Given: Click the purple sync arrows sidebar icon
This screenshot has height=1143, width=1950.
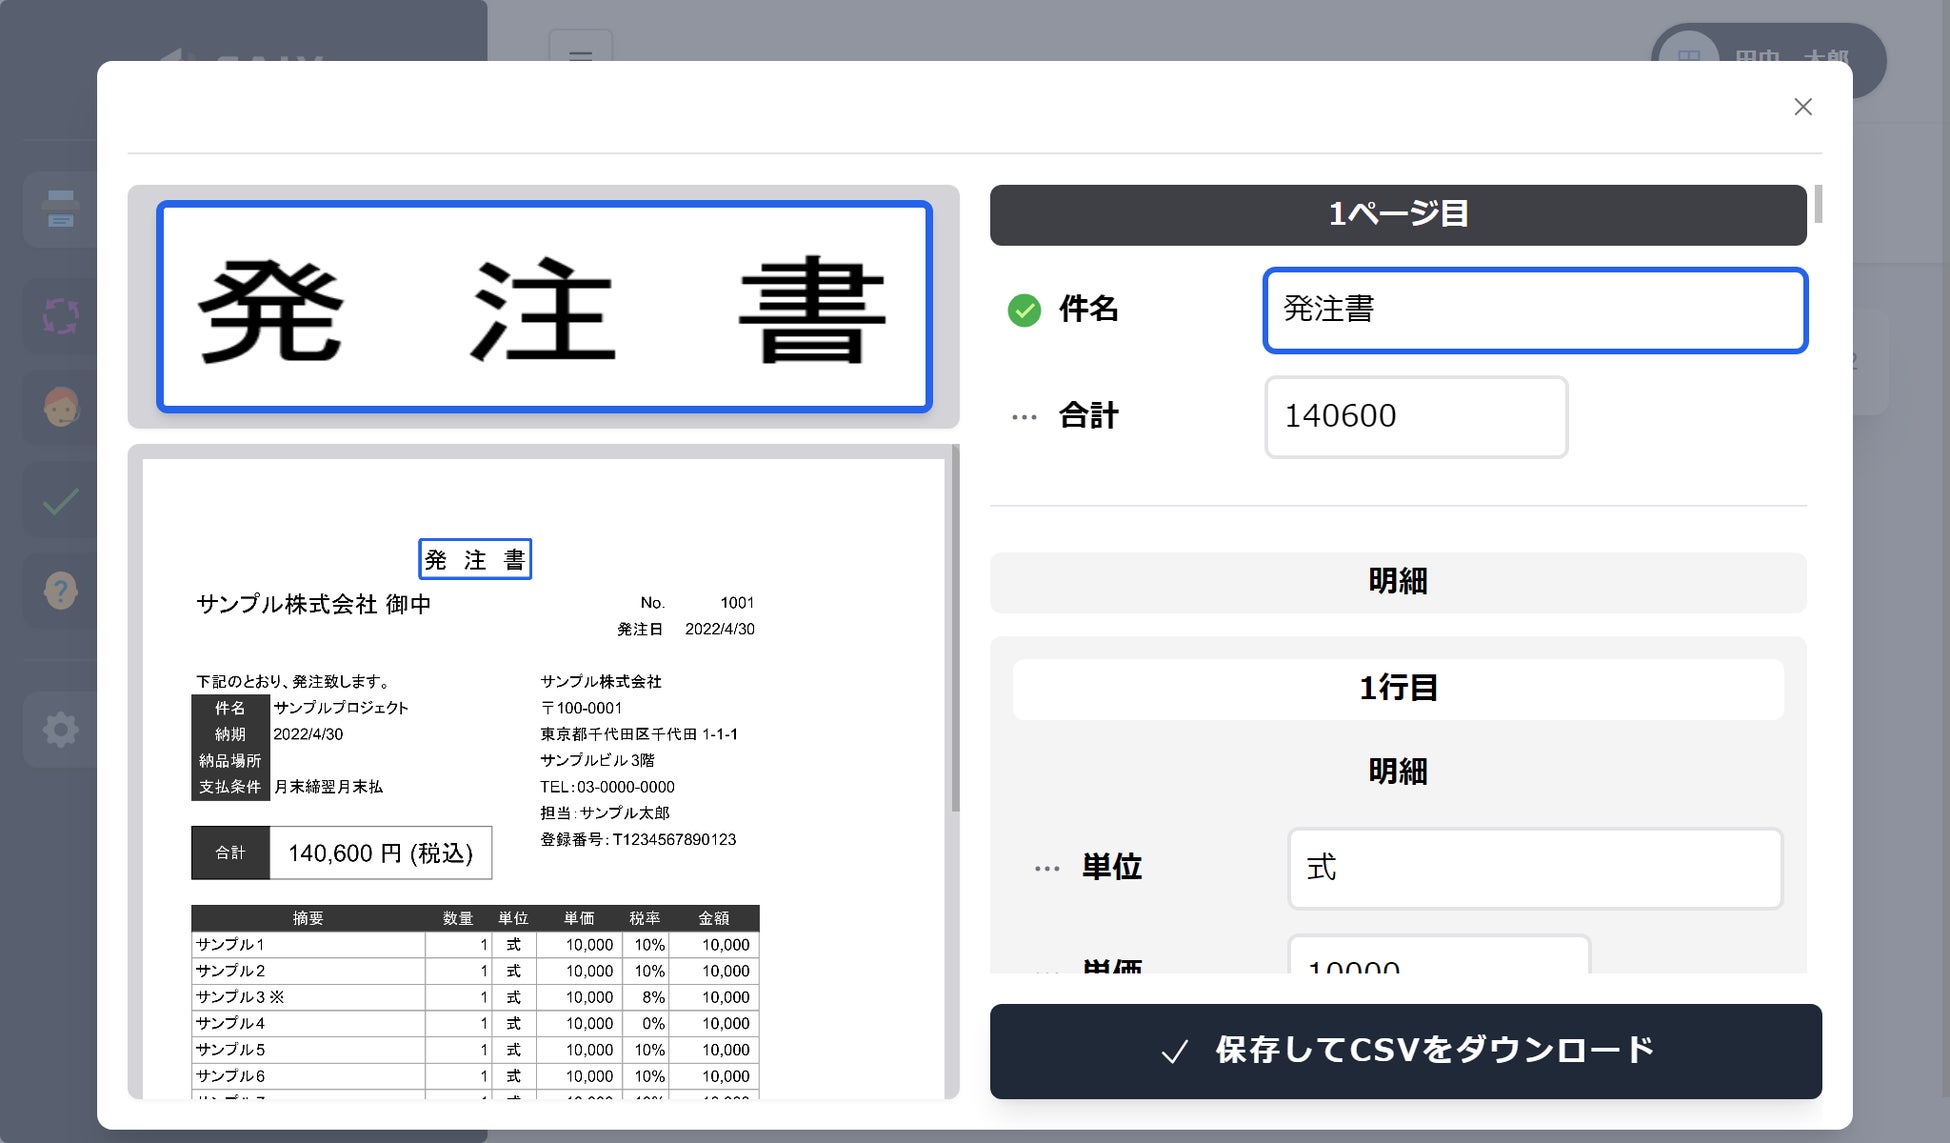Looking at the screenshot, I should pyautogui.click(x=61, y=316).
